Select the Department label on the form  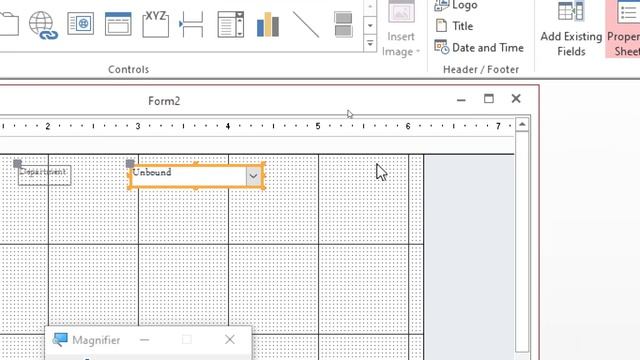click(44, 175)
